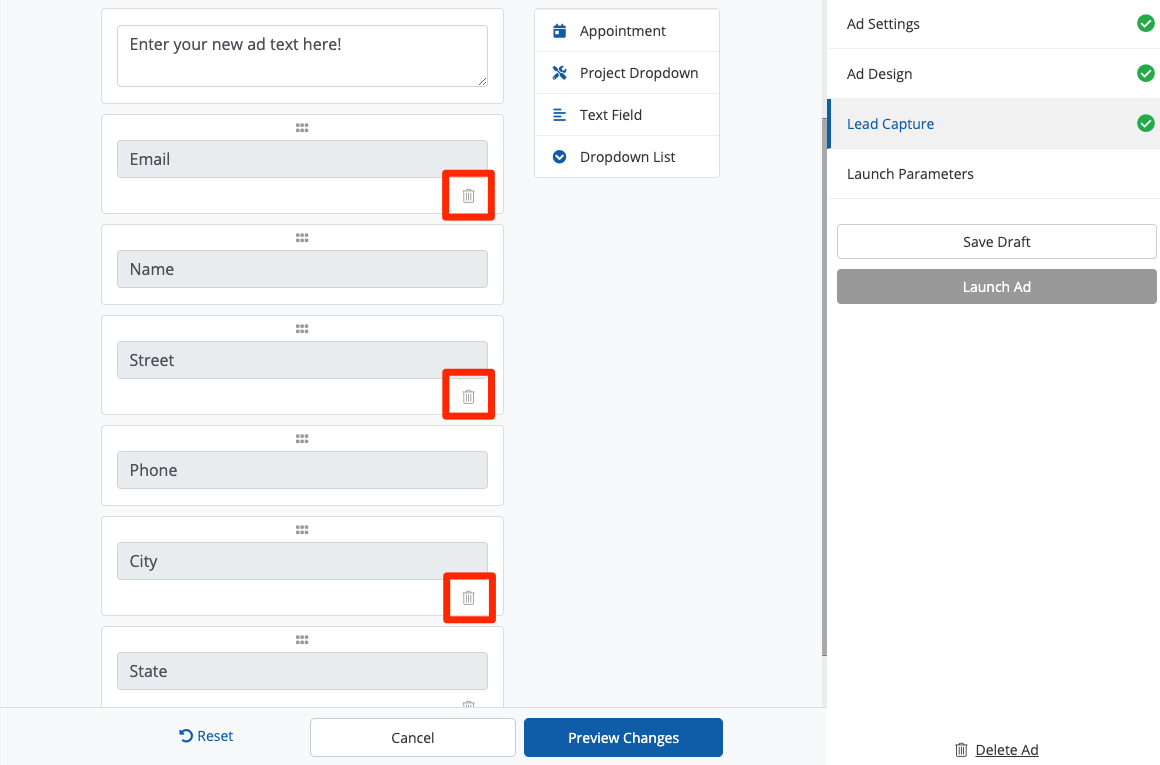Open the Launch Parameters step
This screenshot has height=765, width=1160.
click(x=910, y=174)
